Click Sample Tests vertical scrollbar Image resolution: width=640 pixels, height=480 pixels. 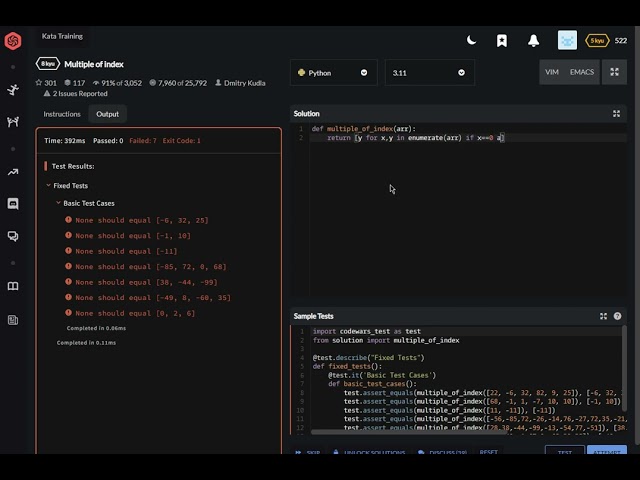tap(624, 367)
